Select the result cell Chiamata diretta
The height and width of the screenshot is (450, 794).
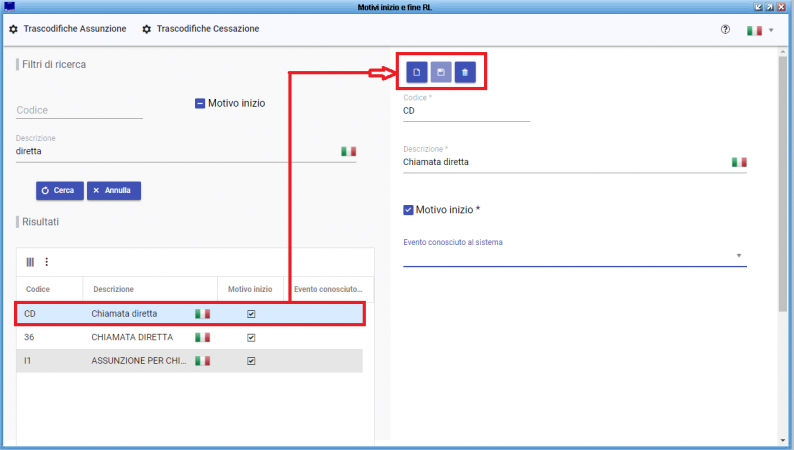click(124, 314)
